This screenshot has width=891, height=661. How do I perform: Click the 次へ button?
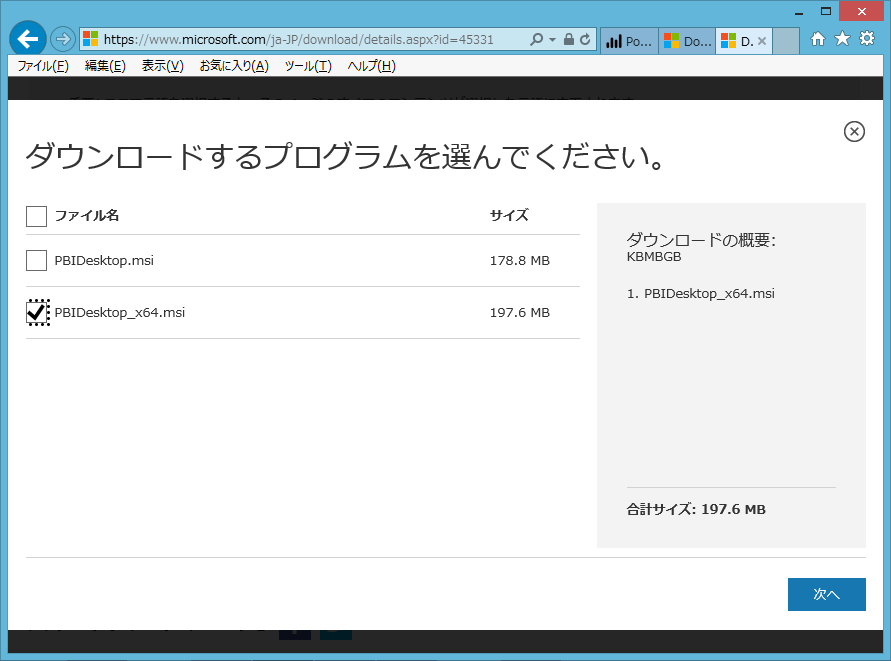[x=826, y=594]
